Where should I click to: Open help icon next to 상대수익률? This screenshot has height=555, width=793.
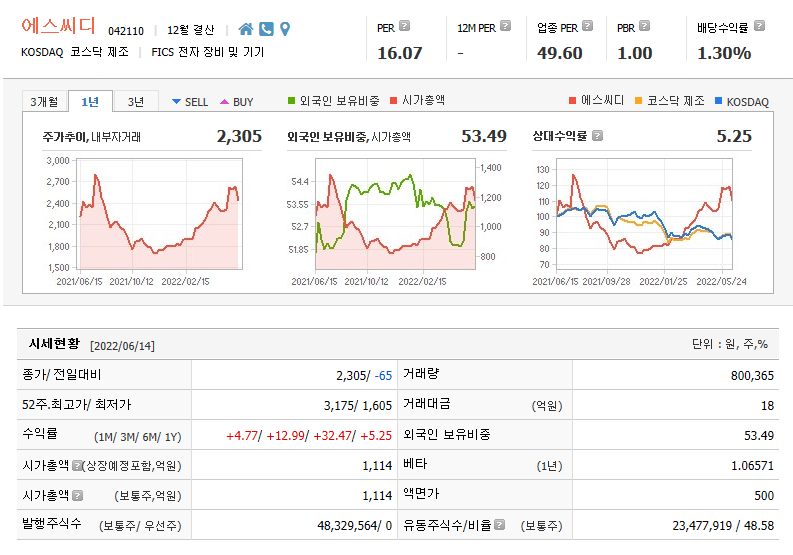[x=597, y=136]
